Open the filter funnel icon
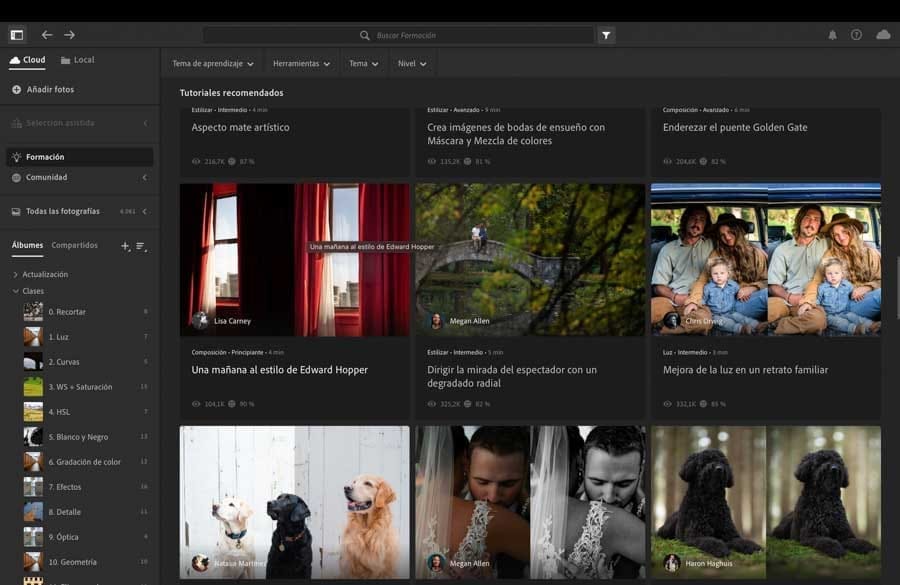900x585 pixels. (x=606, y=35)
